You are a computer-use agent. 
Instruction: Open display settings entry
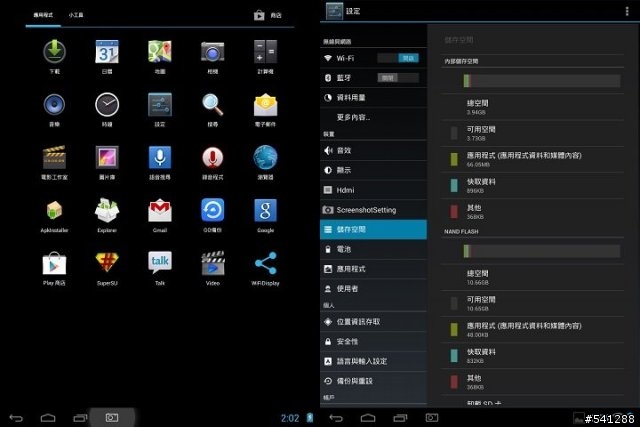point(373,170)
